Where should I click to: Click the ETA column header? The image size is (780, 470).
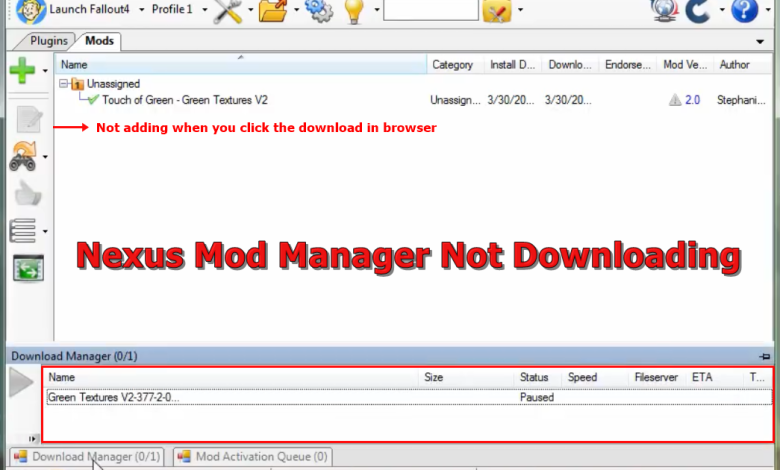point(715,377)
